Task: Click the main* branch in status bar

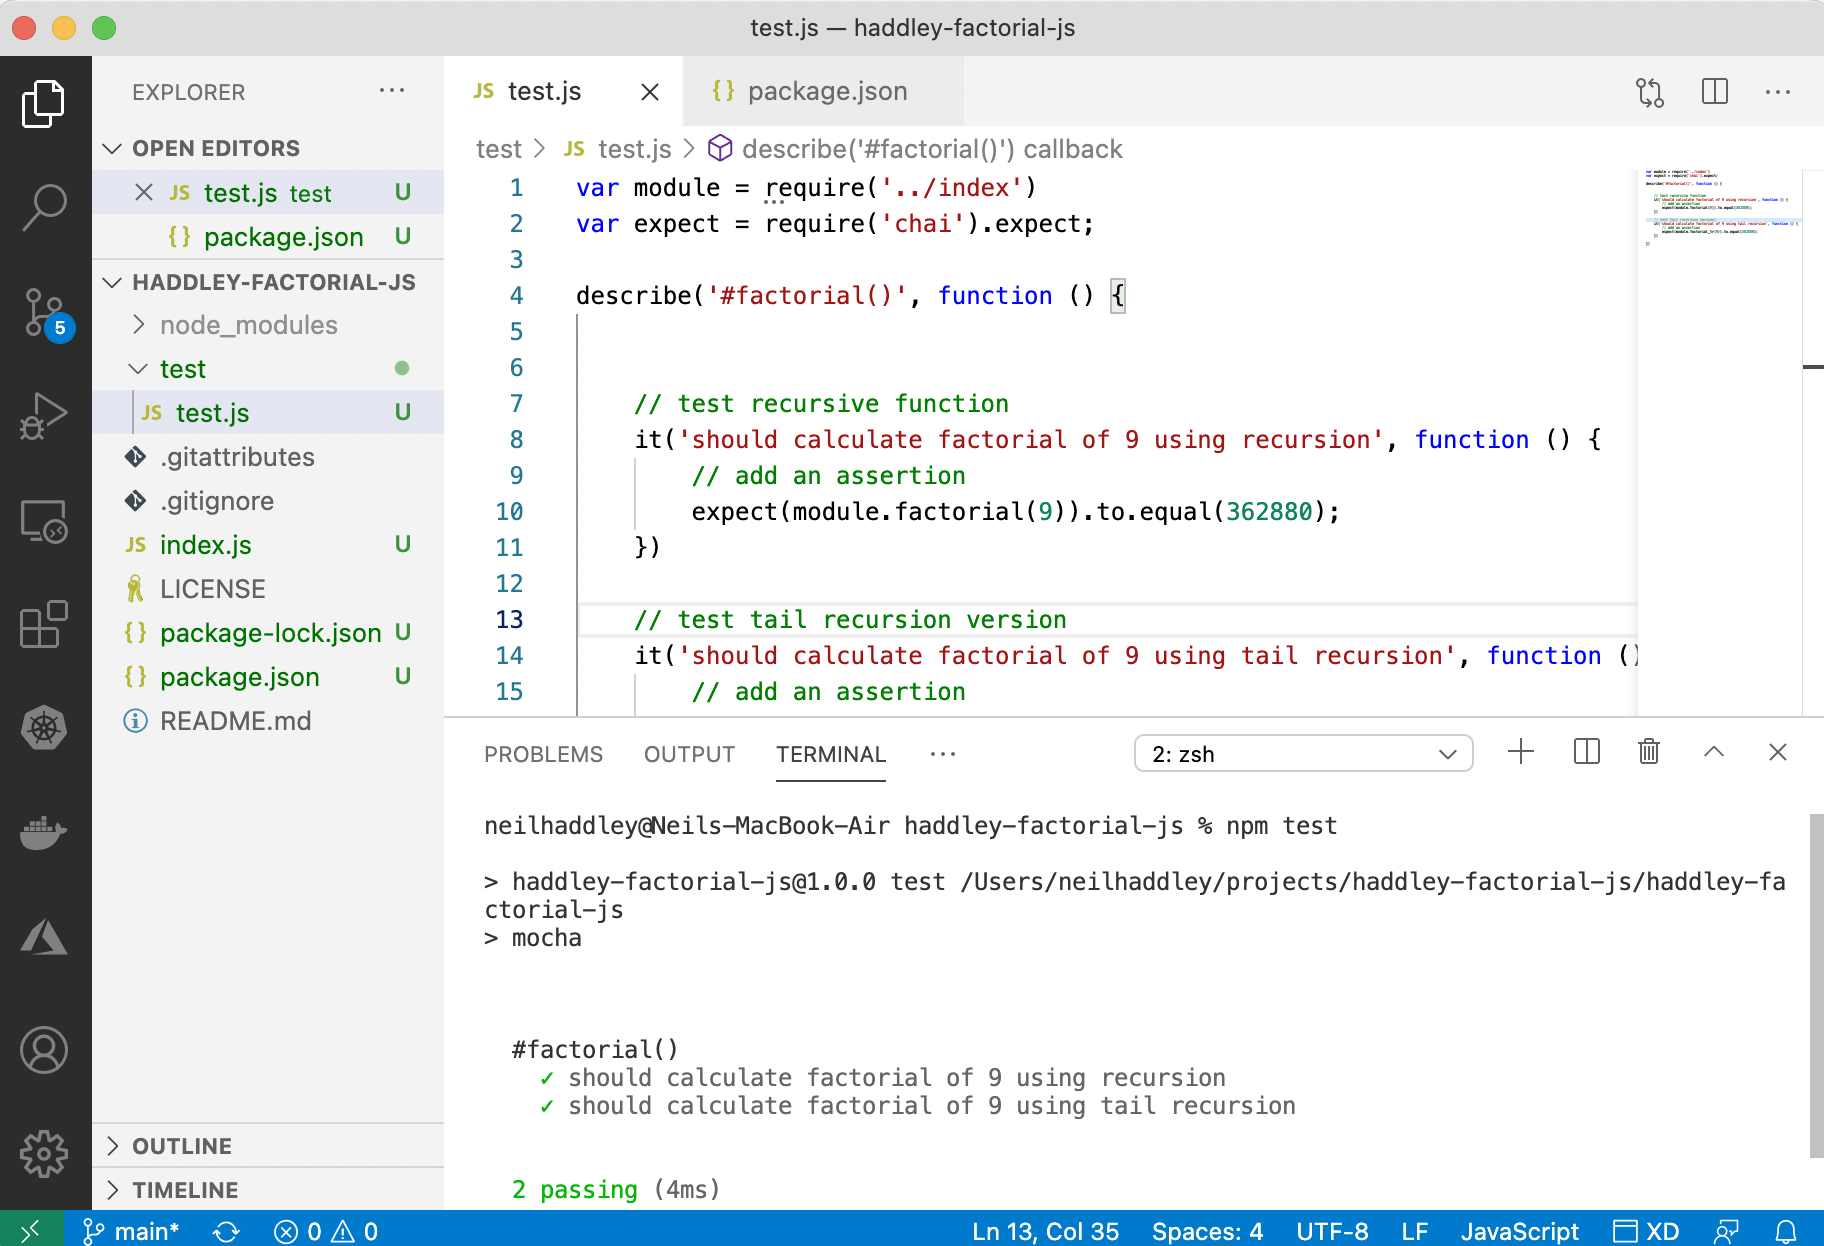Action: tap(132, 1231)
